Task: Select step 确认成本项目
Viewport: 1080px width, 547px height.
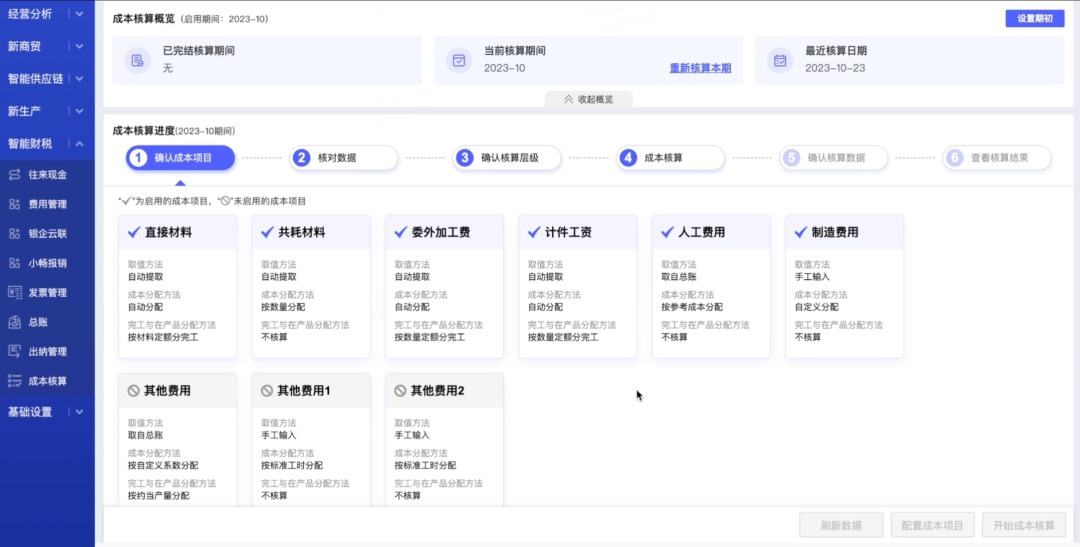Action: click(x=180, y=158)
